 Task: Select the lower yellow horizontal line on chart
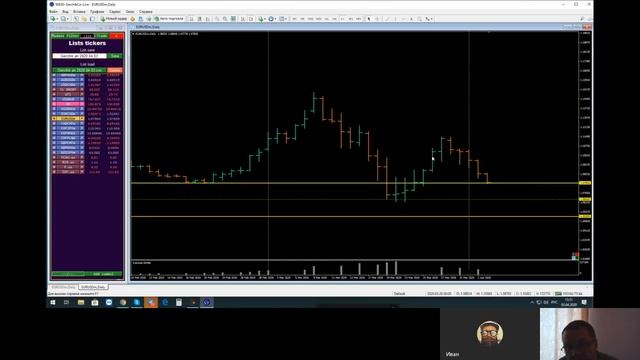pos(354,216)
